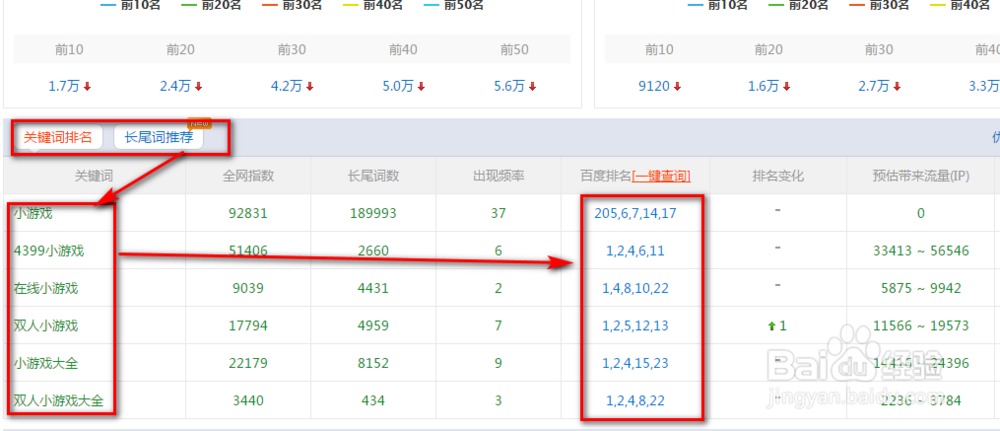Click long-tail count 2660

373,251
